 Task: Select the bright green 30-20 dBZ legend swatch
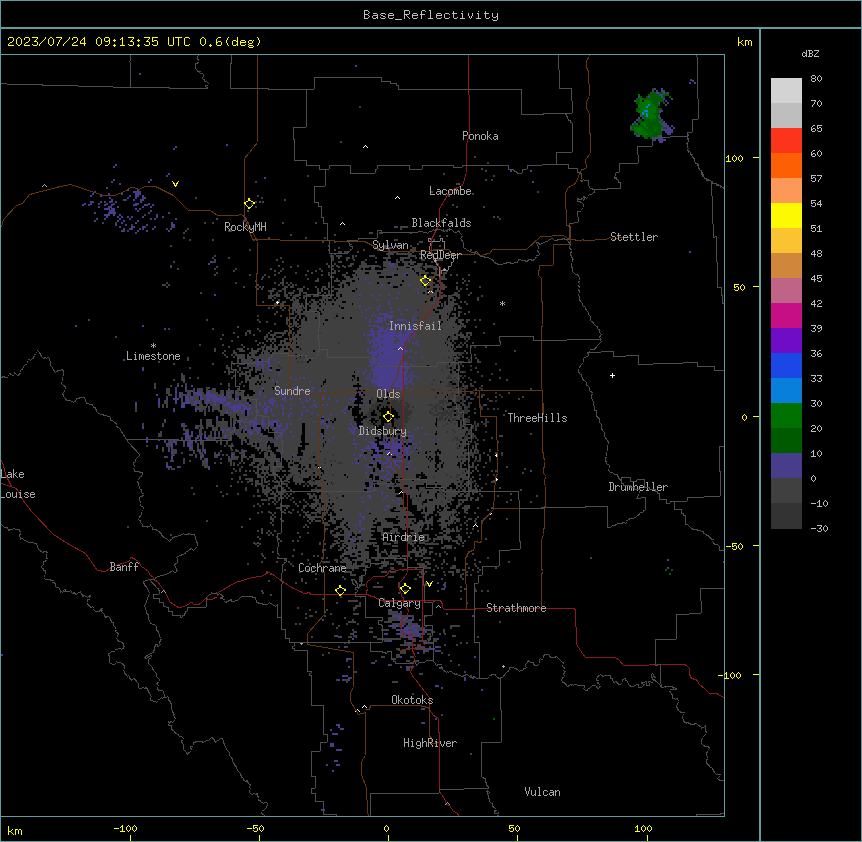tap(786, 416)
